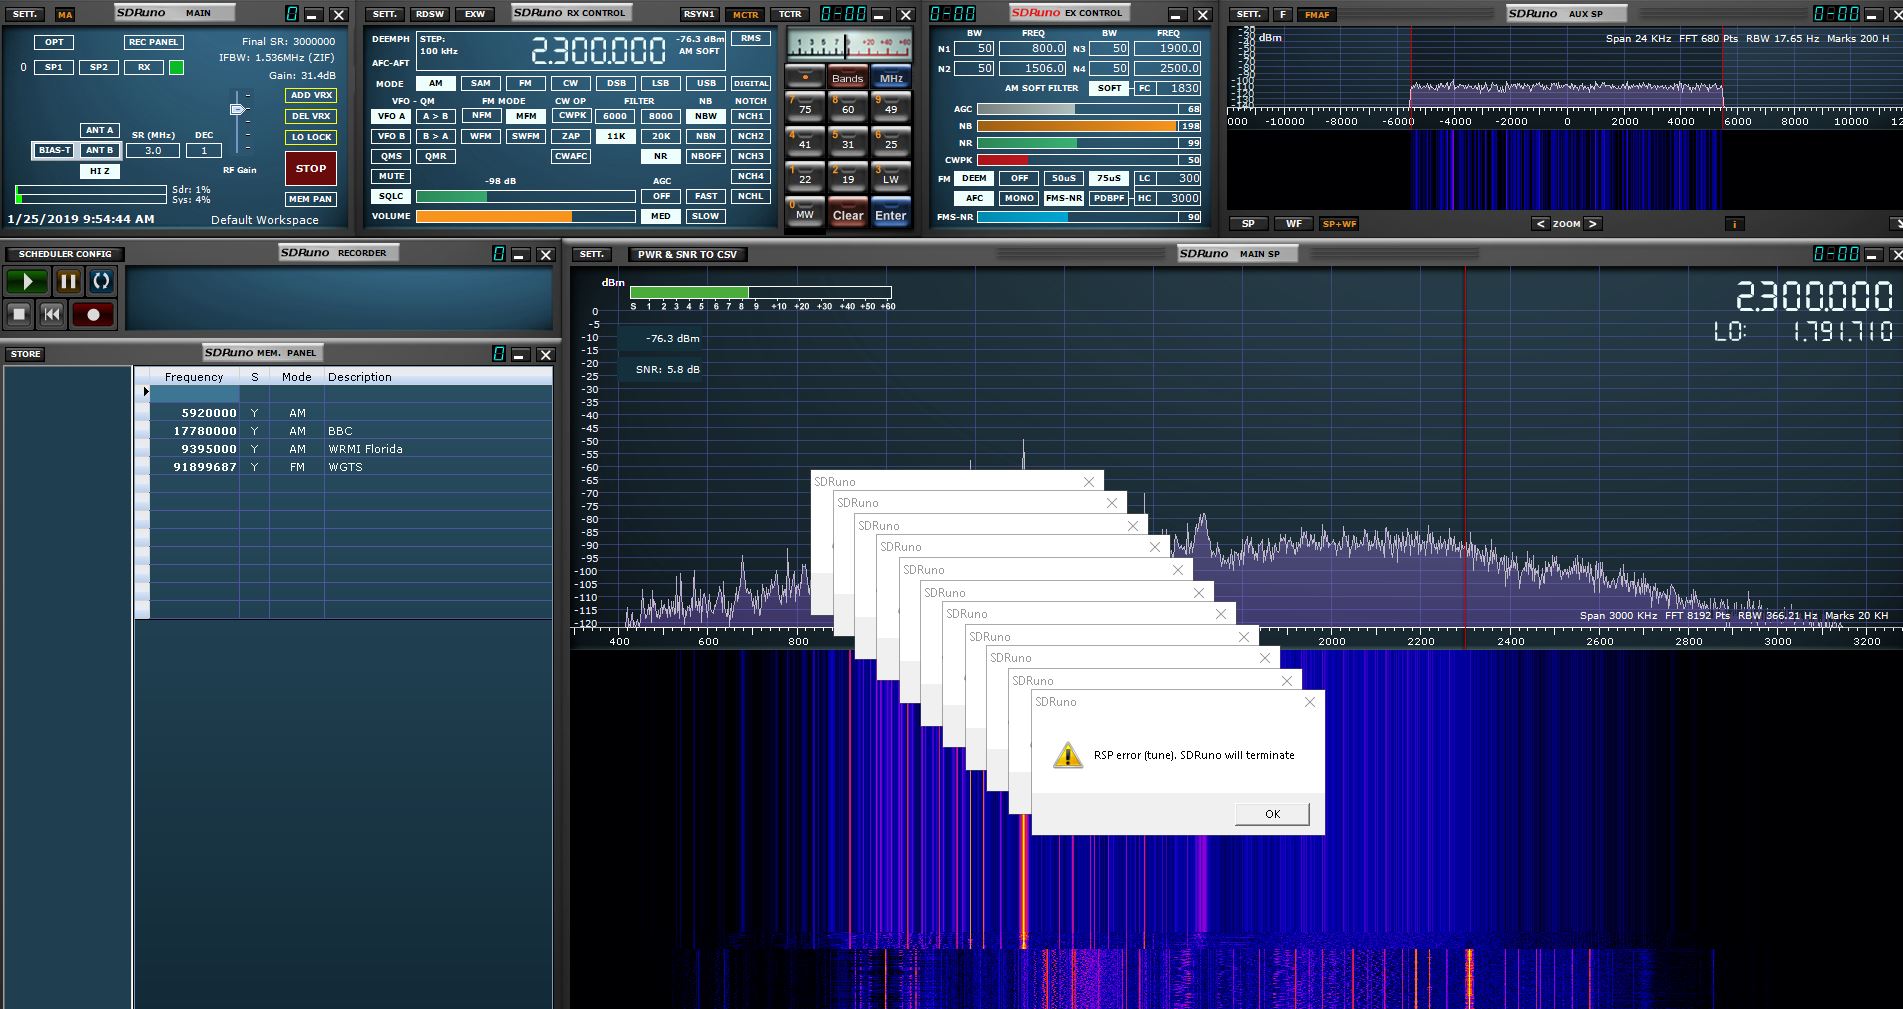Click the orange VOLUME bar
Screen dimensions: 1903x1009
tap(525, 216)
